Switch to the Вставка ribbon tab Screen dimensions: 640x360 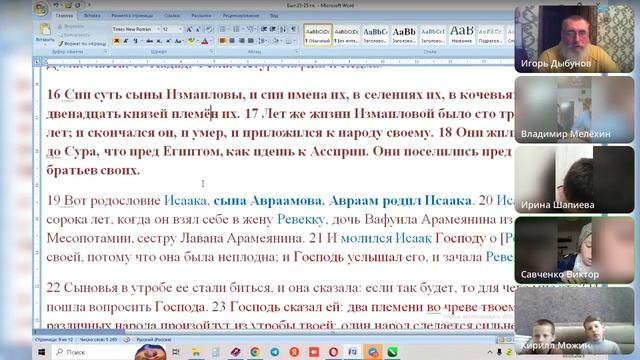pos(92,16)
